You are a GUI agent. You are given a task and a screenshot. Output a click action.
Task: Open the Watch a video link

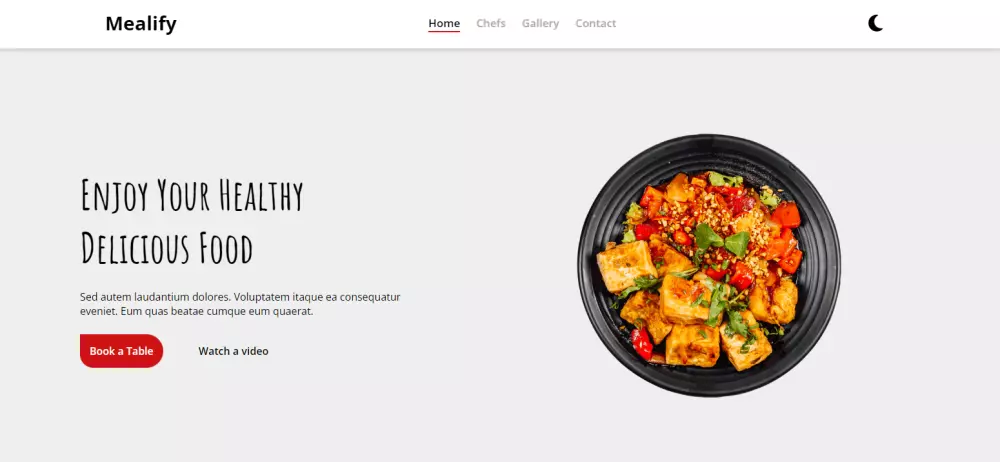(233, 351)
